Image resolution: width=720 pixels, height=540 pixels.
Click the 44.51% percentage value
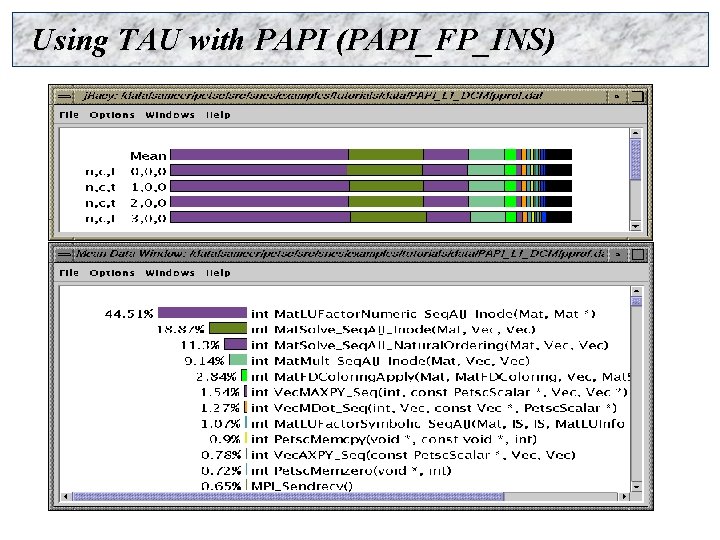click(129, 314)
